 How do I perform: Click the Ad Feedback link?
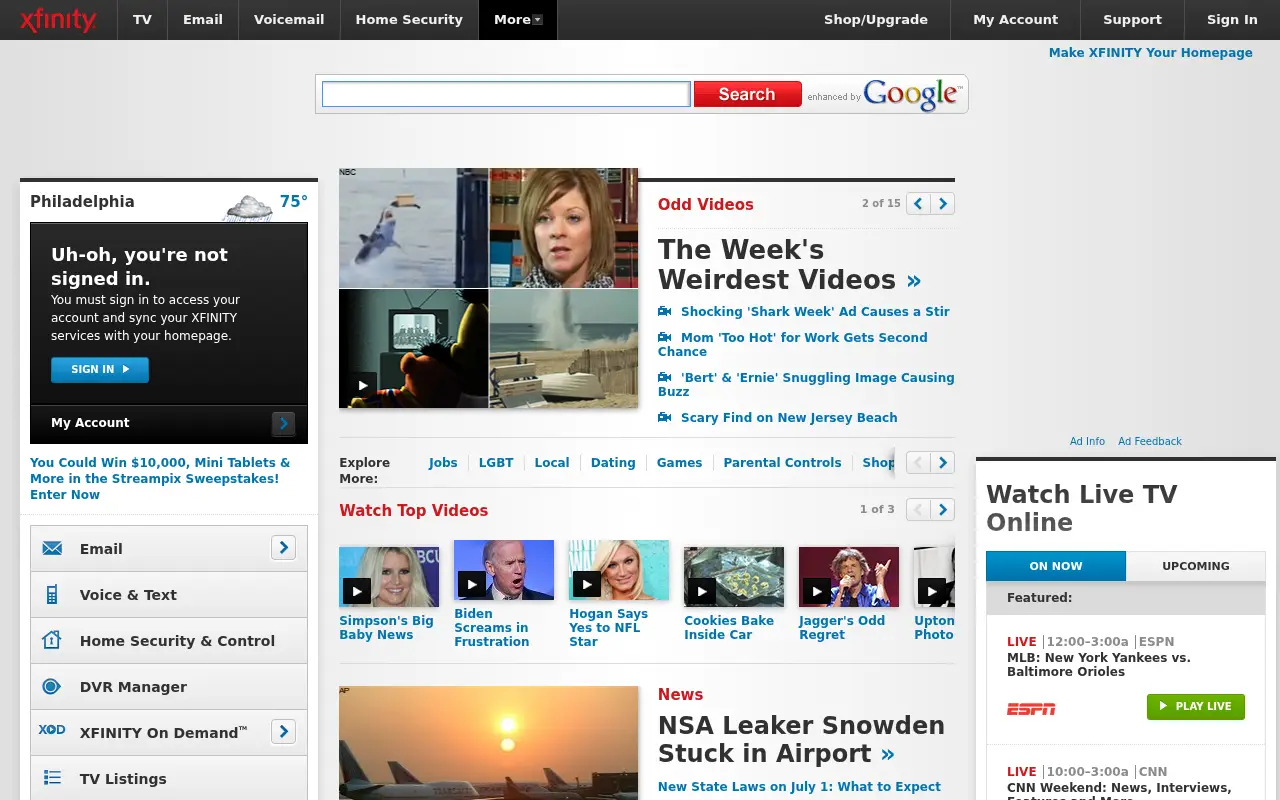point(1150,441)
